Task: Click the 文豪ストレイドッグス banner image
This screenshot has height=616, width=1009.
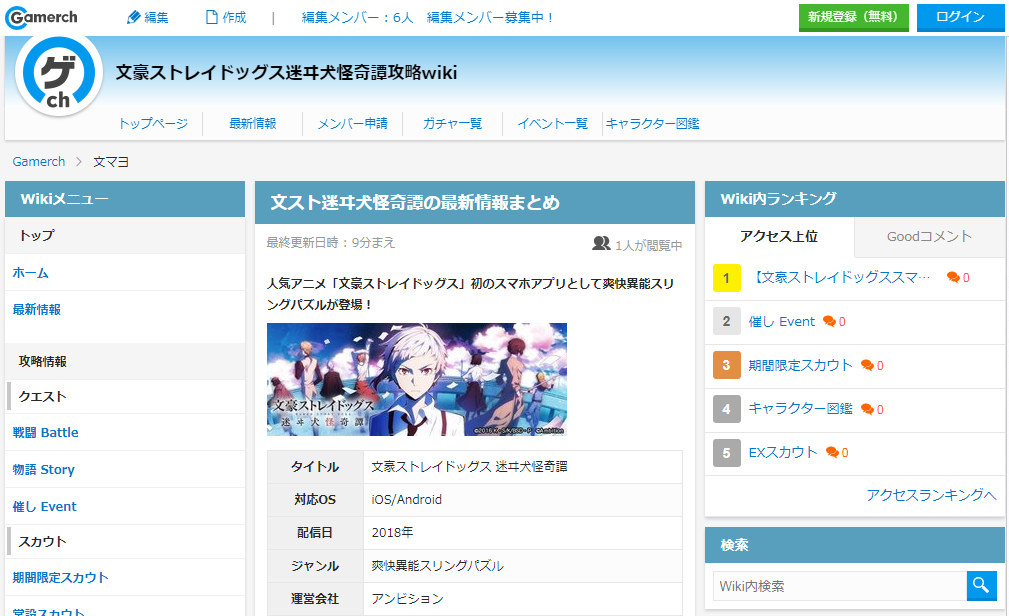Action: tap(417, 379)
